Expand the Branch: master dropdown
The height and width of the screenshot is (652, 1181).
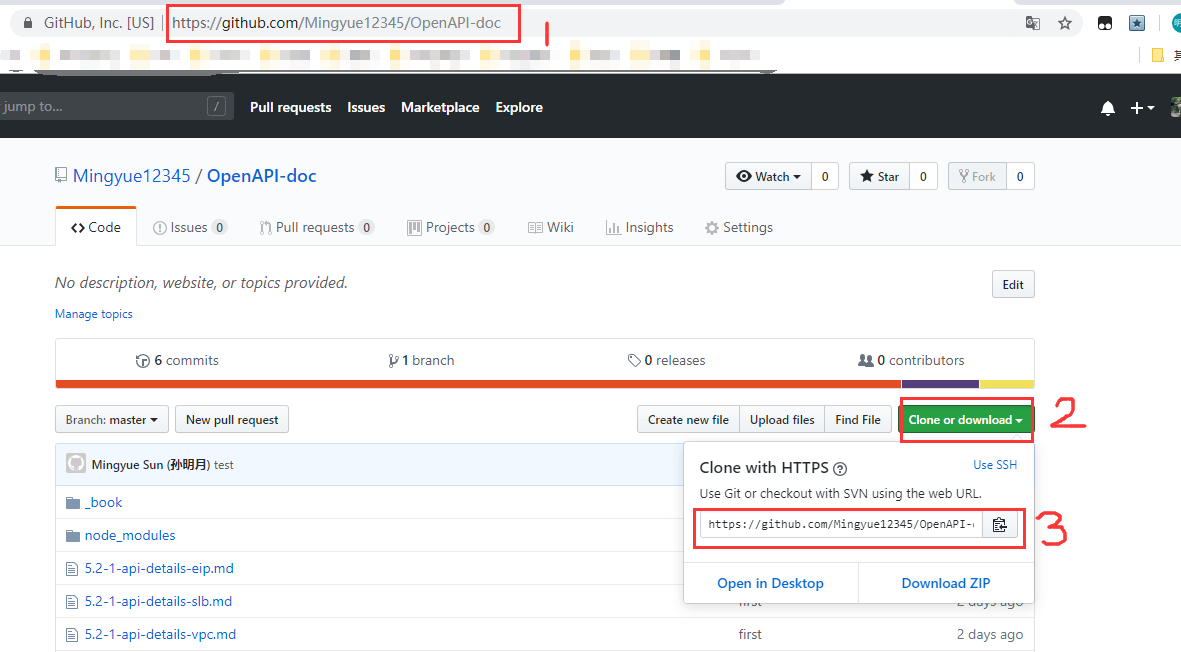[111, 419]
